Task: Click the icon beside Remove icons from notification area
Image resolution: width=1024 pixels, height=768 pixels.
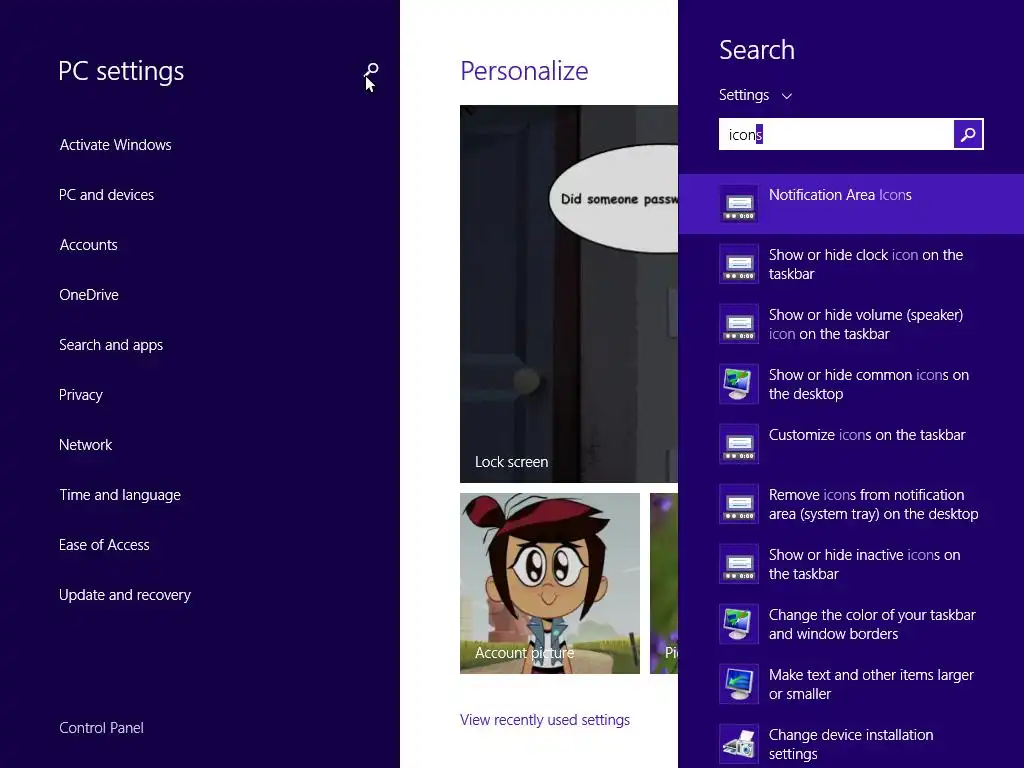Action: click(739, 504)
